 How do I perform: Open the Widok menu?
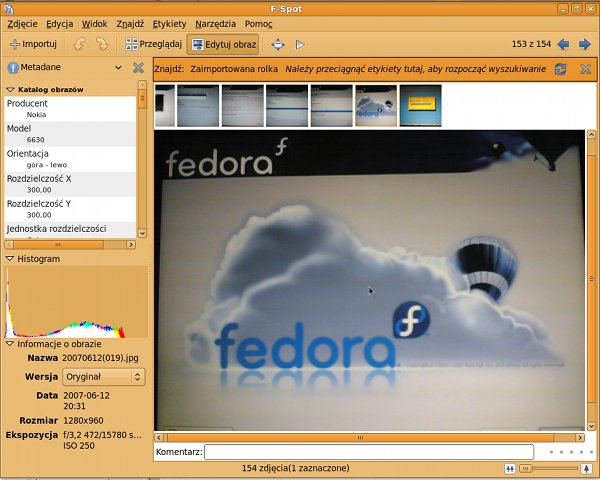click(x=95, y=24)
